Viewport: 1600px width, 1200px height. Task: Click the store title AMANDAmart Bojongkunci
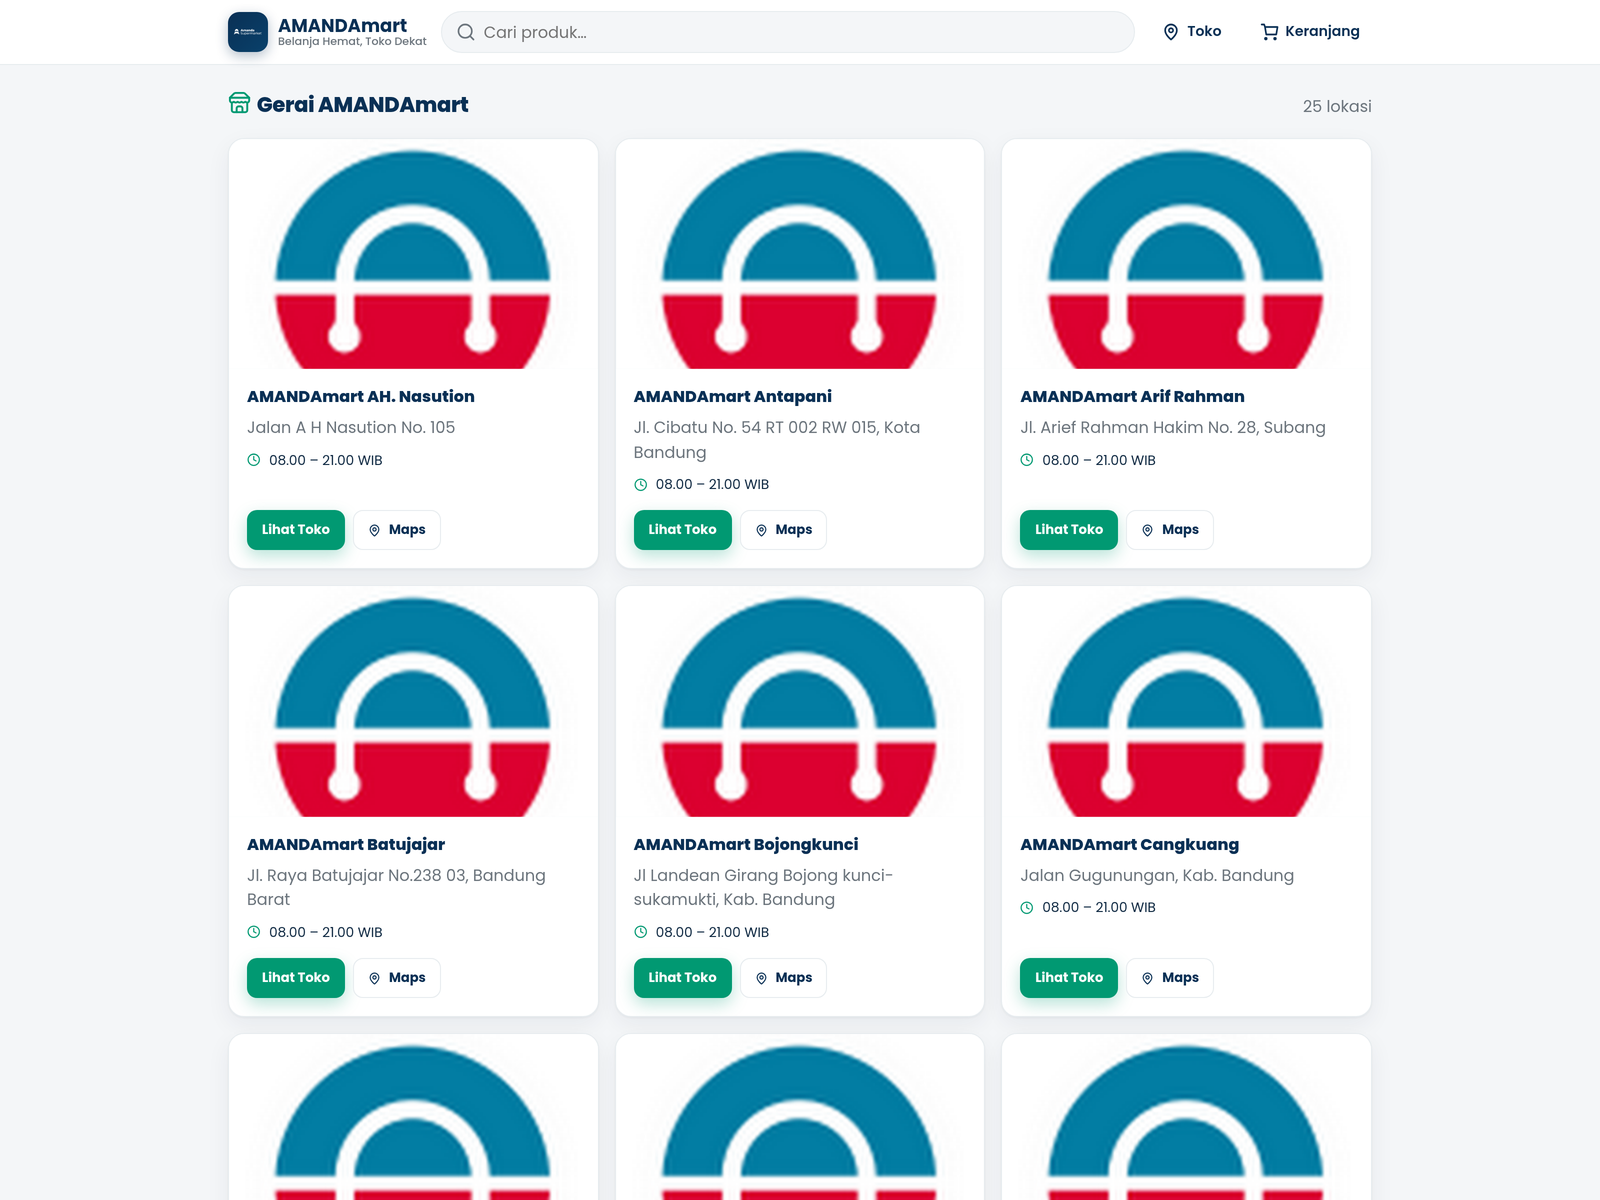(x=746, y=845)
